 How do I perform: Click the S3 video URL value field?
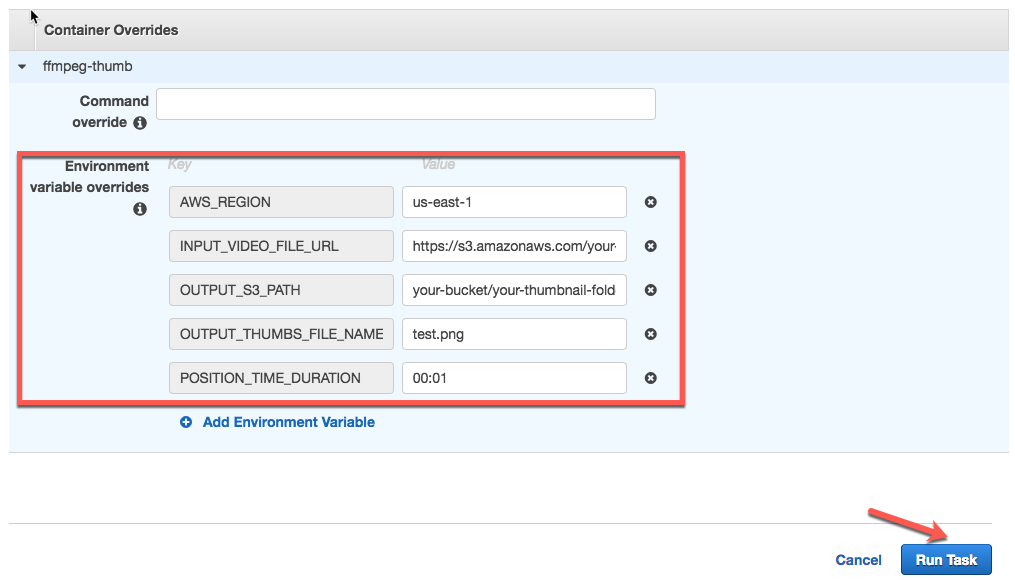coord(513,246)
